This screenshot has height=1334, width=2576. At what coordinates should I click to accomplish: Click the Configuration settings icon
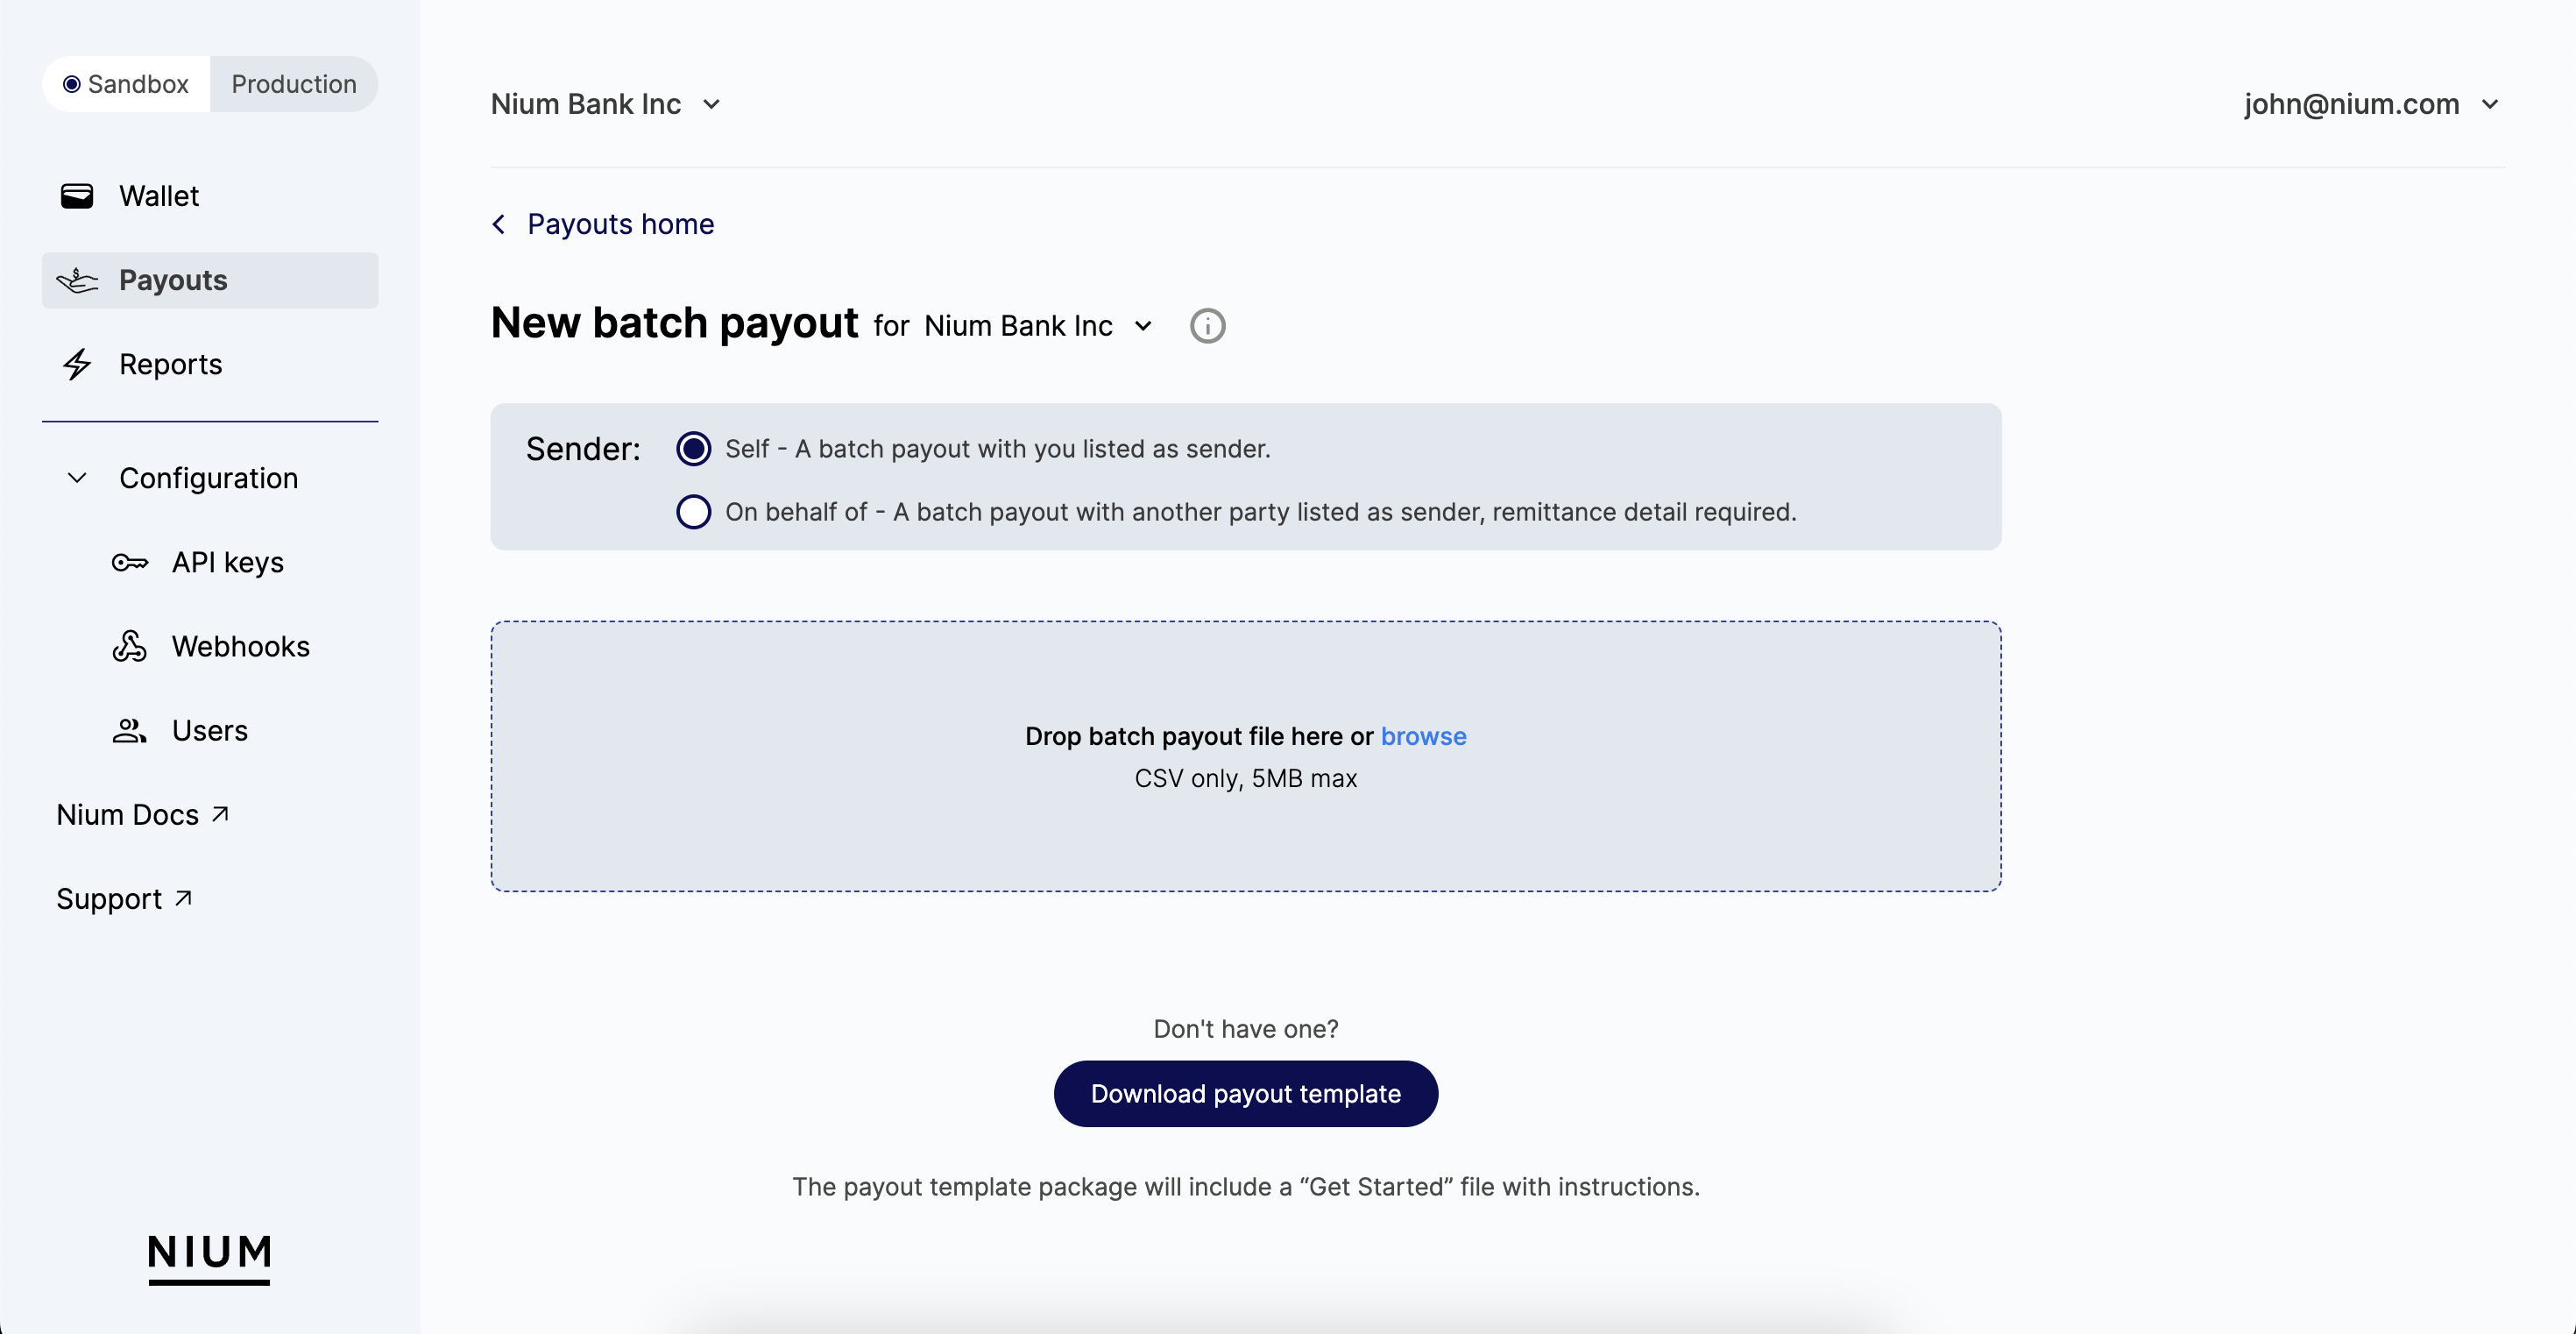click(x=76, y=479)
